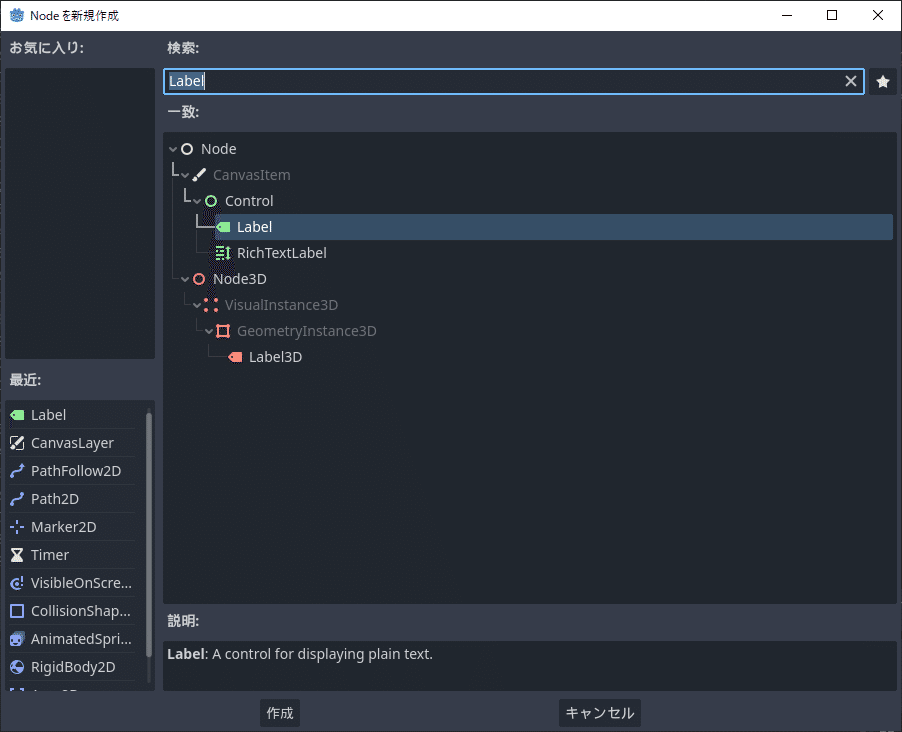The width and height of the screenshot is (902, 732).
Task: Select the root Node entry
Action: [x=219, y=149]
